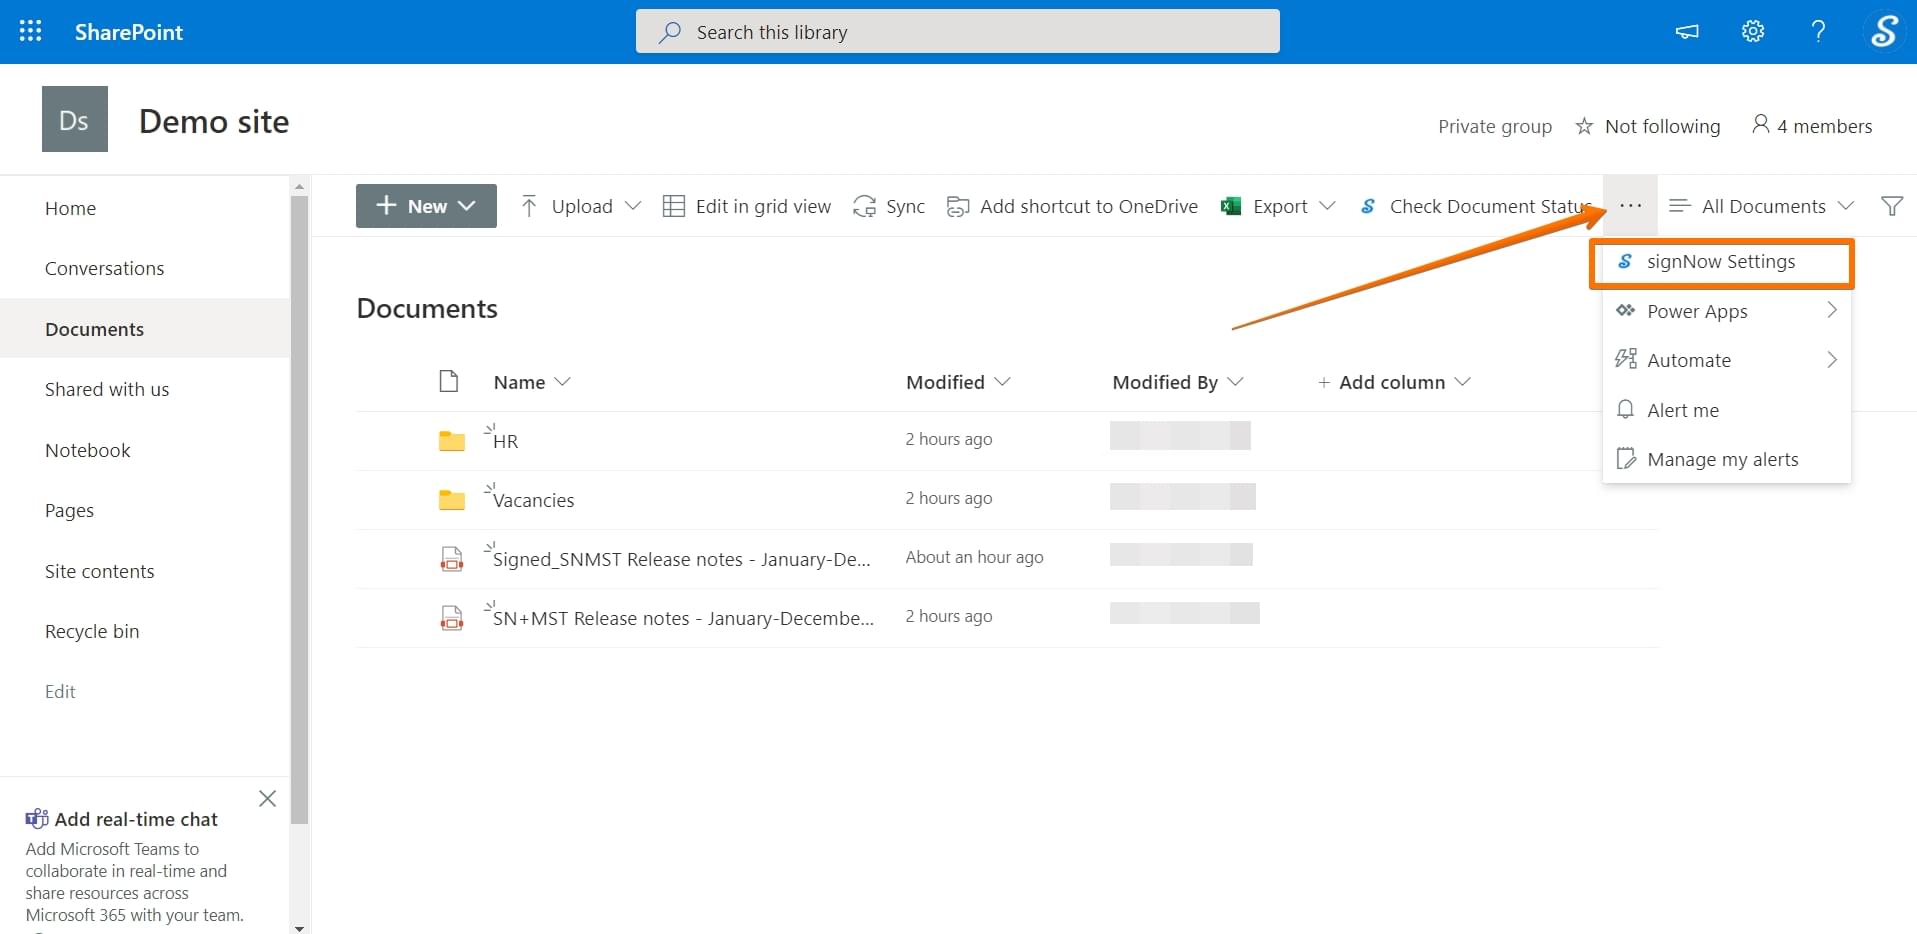Click the Excel Export icon
Image resolution: width=1917 pixels, height=934 pixels.
tap(1231, 206)
